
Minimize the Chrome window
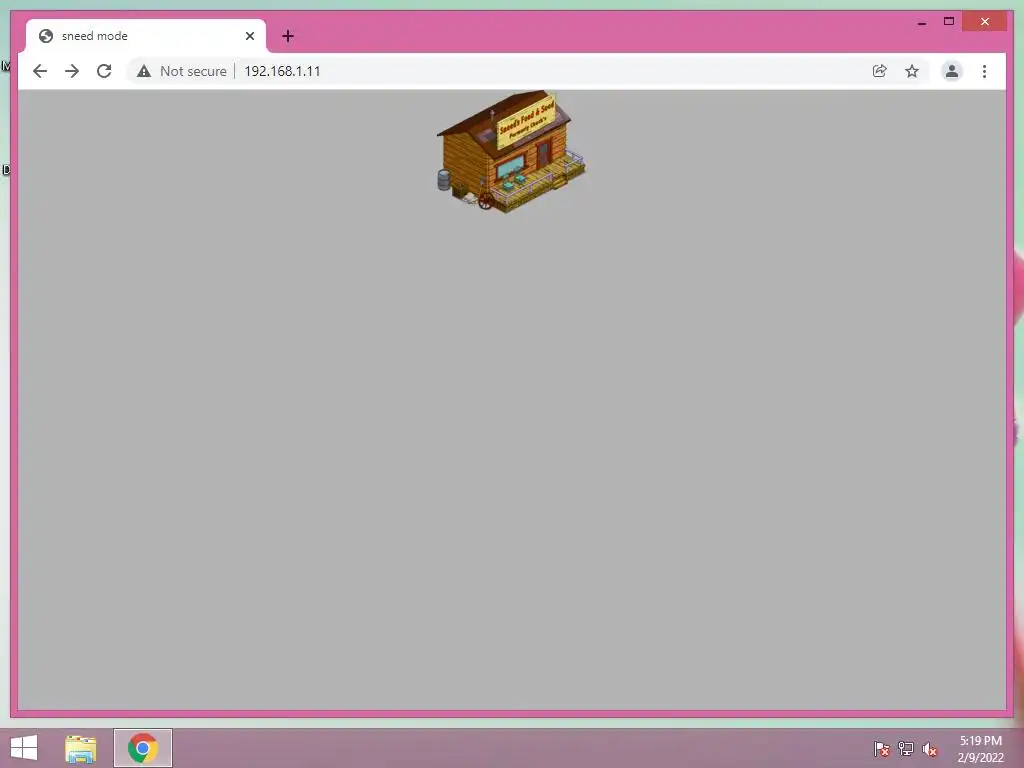pos(922,22)
